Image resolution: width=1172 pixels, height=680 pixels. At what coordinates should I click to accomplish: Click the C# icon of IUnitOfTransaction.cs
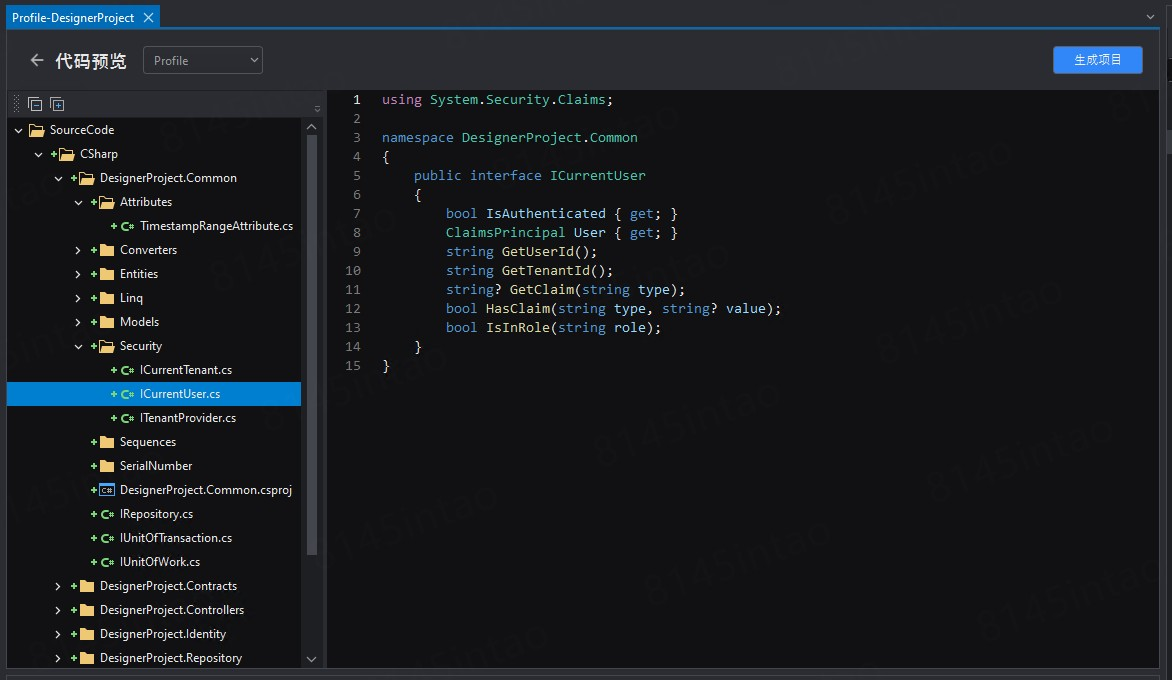click(107, 538)
